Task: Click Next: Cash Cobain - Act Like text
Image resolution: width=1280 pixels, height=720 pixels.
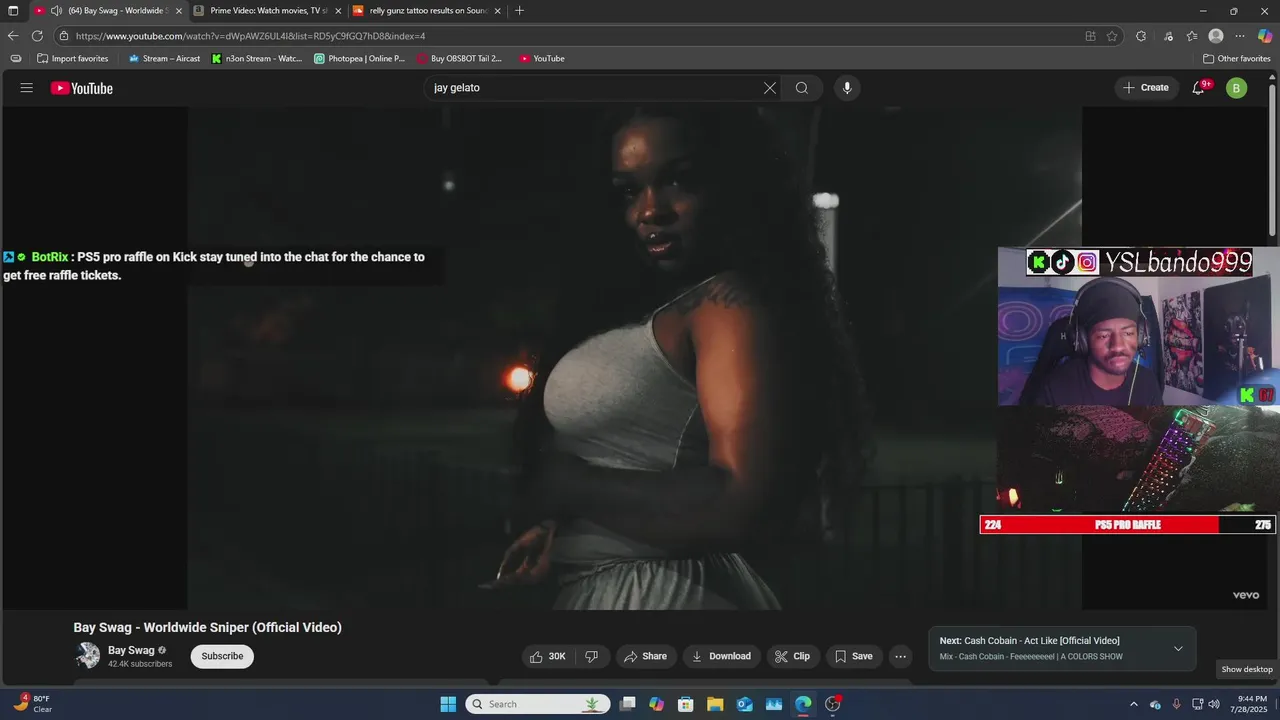Action: point(1029,641)
